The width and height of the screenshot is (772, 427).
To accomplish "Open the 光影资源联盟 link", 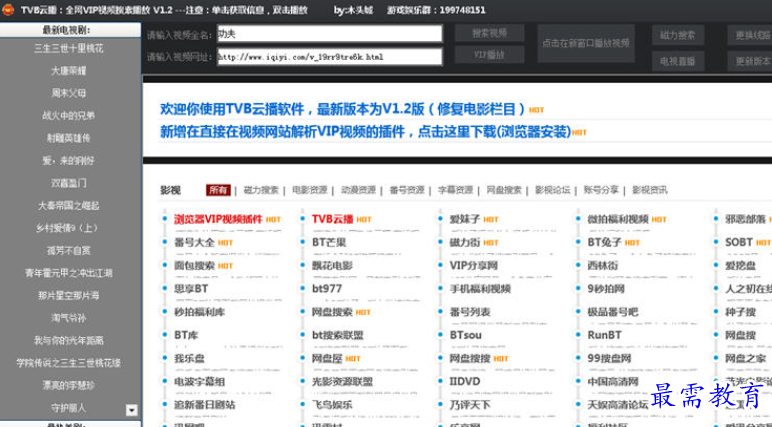I will [x=342, y=381].
